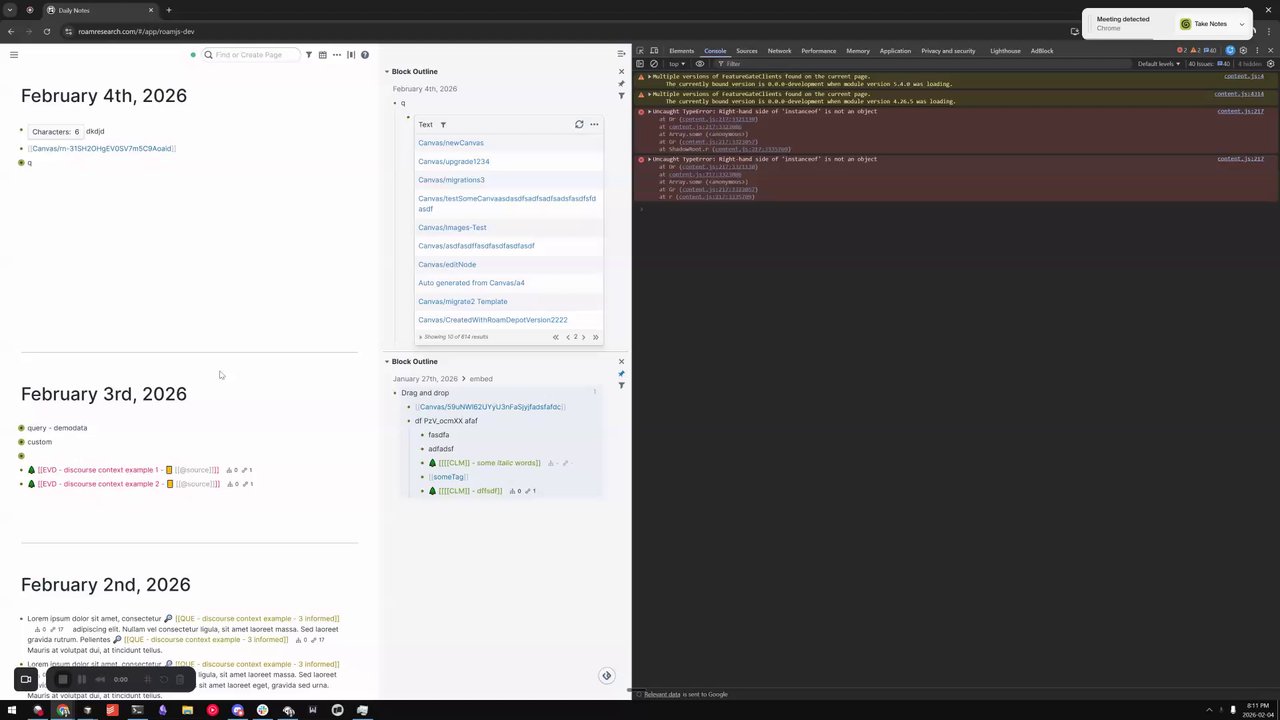This screenshot has height=720, width=1280.
Task: Toggle the Roam right sidebar icon
Action: [x=621, y=54]
